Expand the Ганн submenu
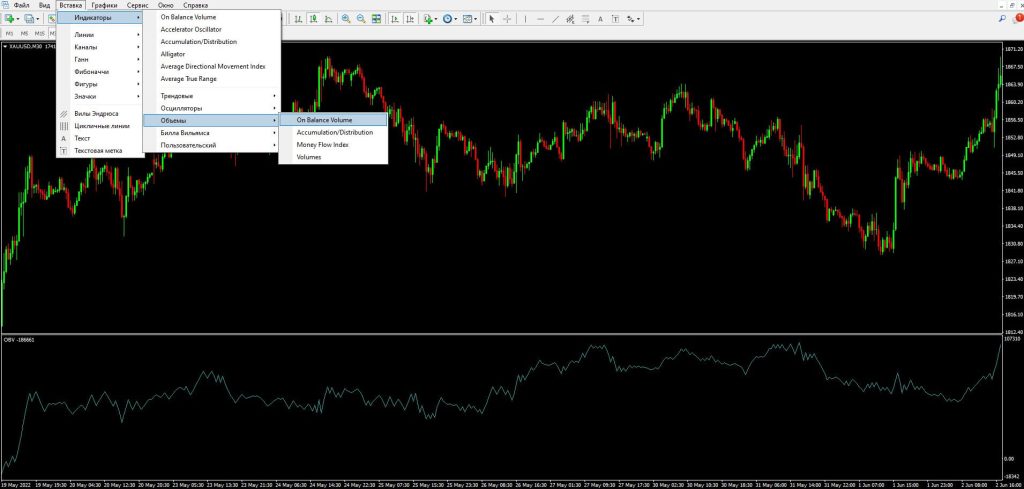Viewport: 1024px width, 489px height. [x=100, y=59]
